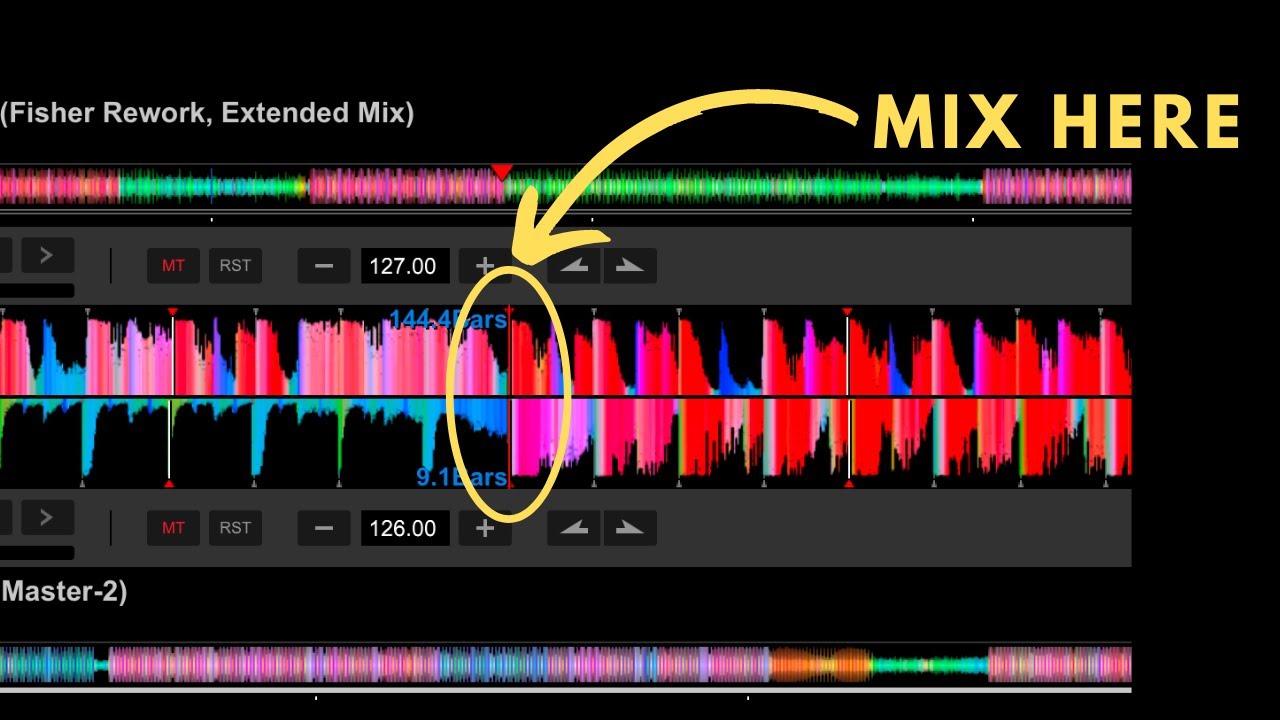Pitch bend down on bottom deck
The width and height of the screenshot is (1280, 720).
(574, 528)
